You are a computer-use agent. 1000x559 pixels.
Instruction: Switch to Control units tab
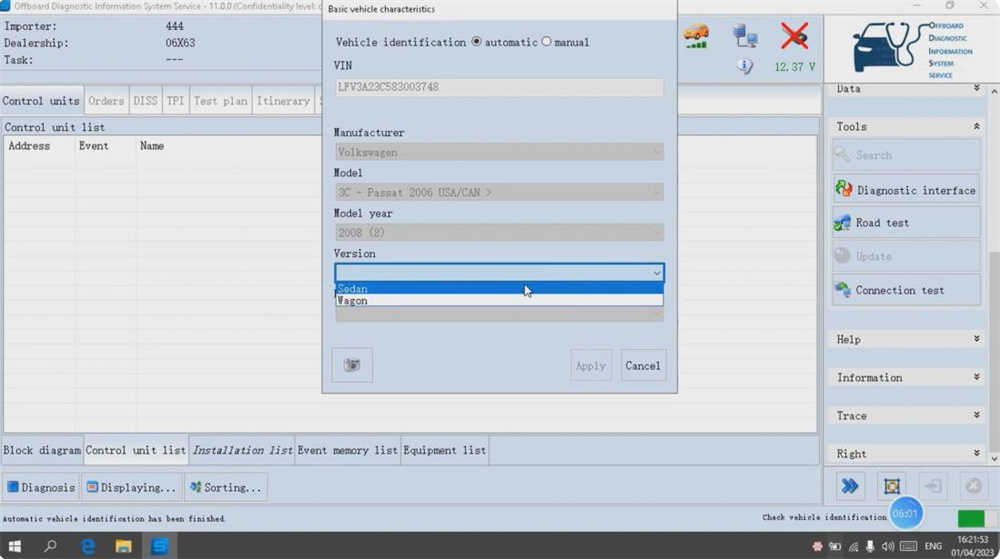[x=41, y=101]
